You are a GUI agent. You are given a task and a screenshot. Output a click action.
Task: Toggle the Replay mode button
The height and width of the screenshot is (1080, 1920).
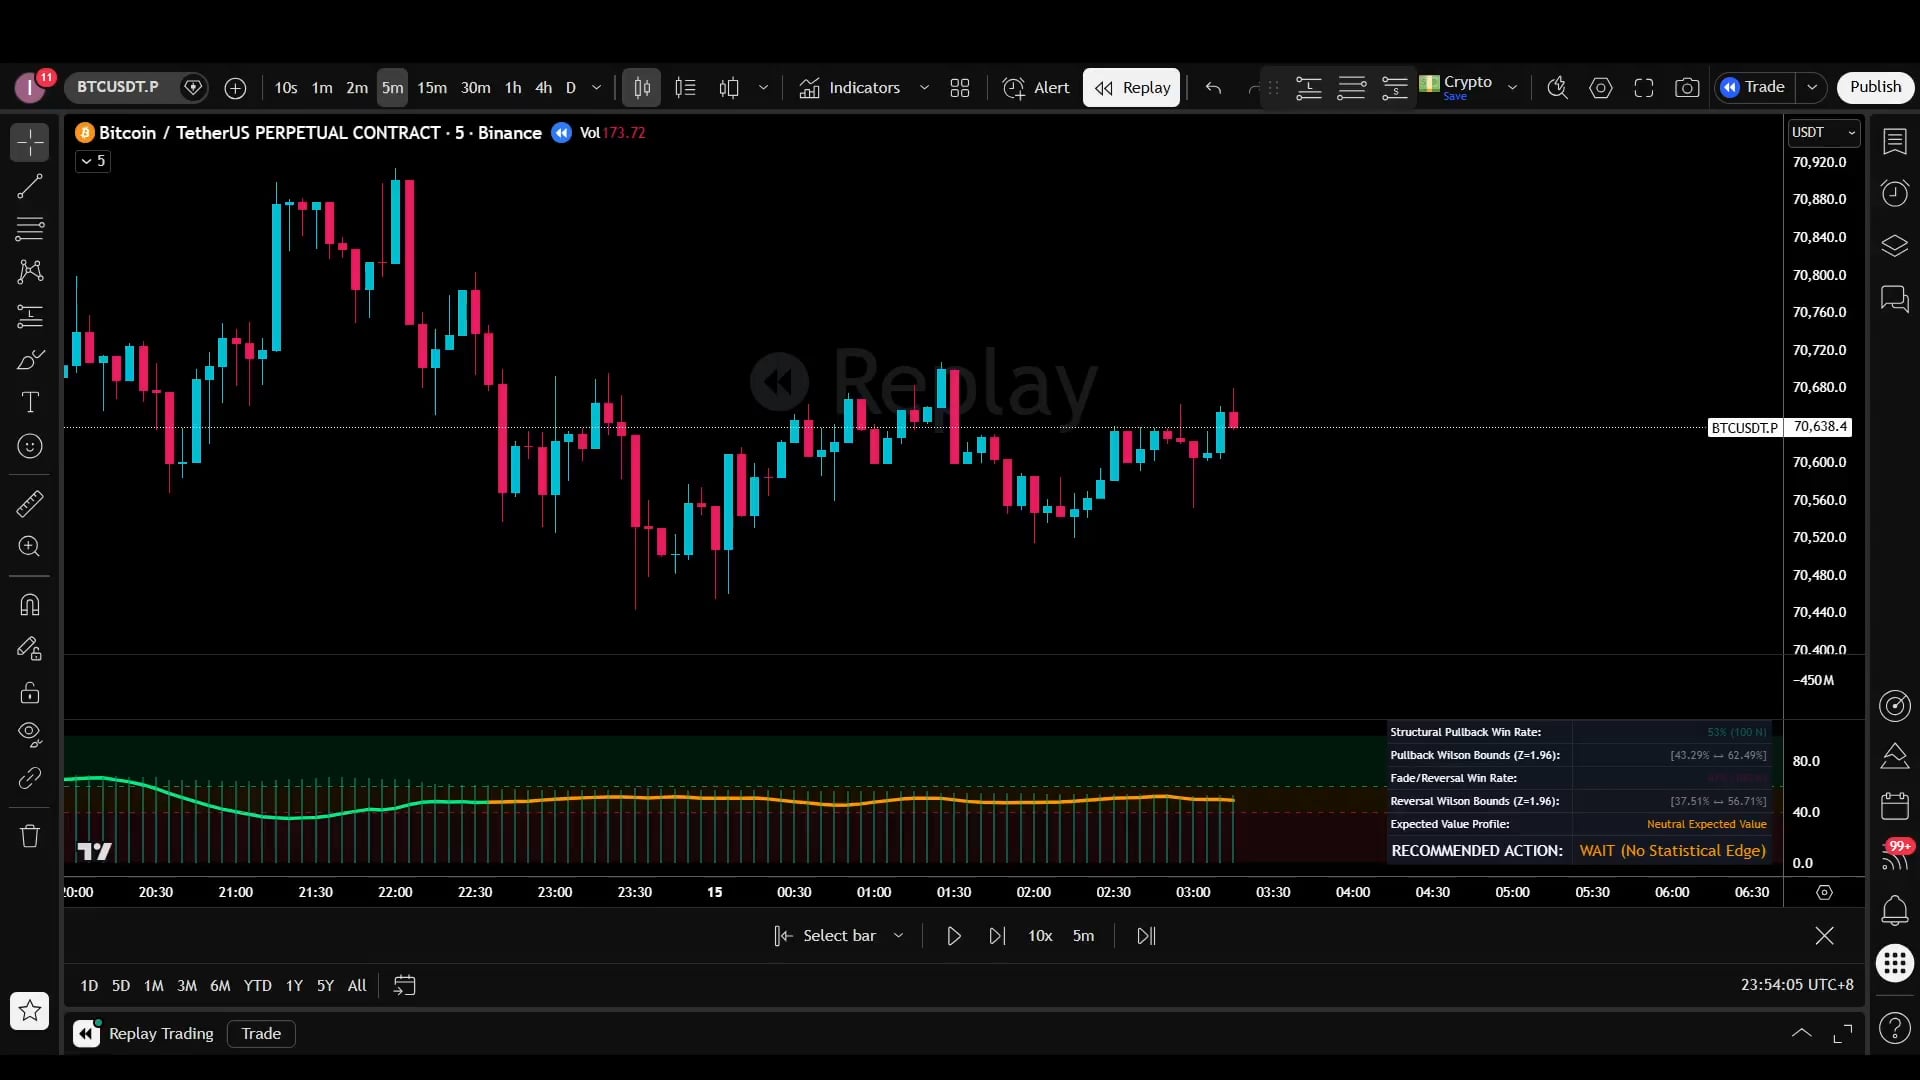pos(1132,88)
